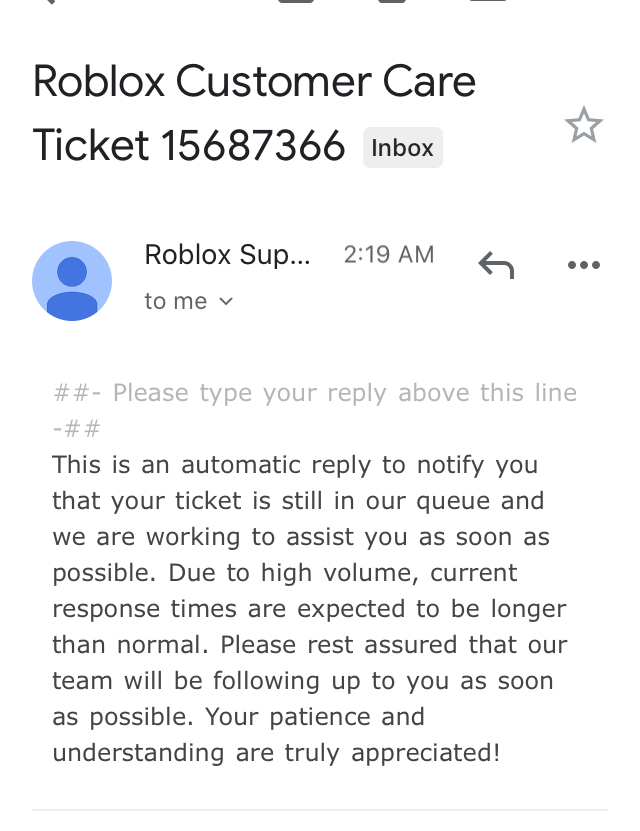Screen dimensions: 640x831
Task: Tap 'understanding are truly appreciated!' closing line
Action: (276, 753)
